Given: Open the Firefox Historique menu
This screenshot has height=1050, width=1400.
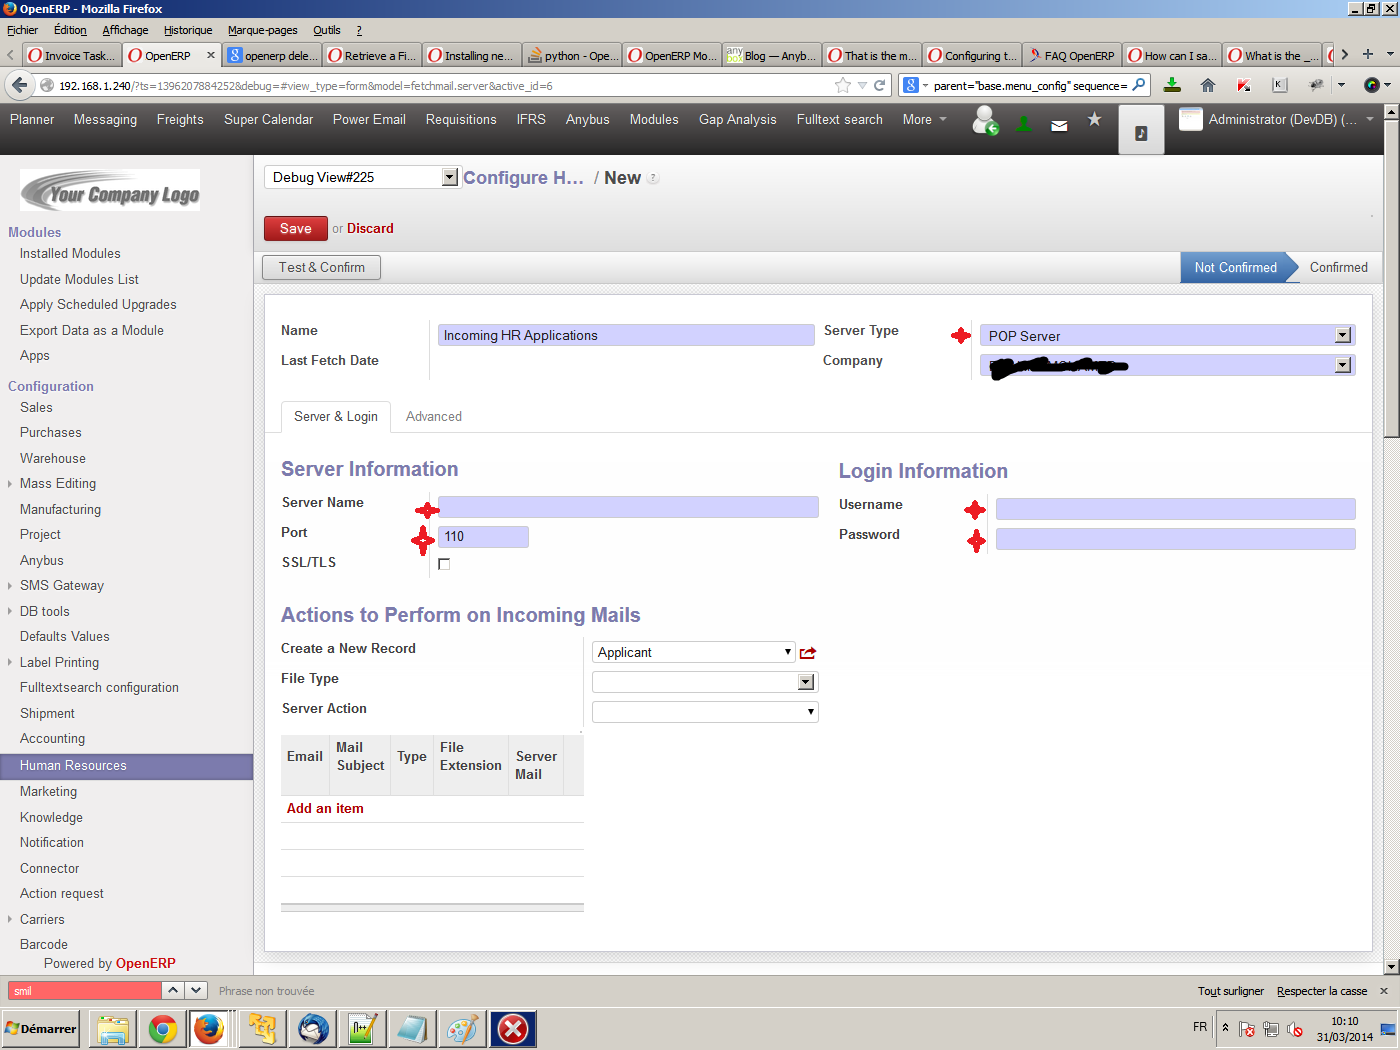Looking at the screenshot, I should 188,30.
